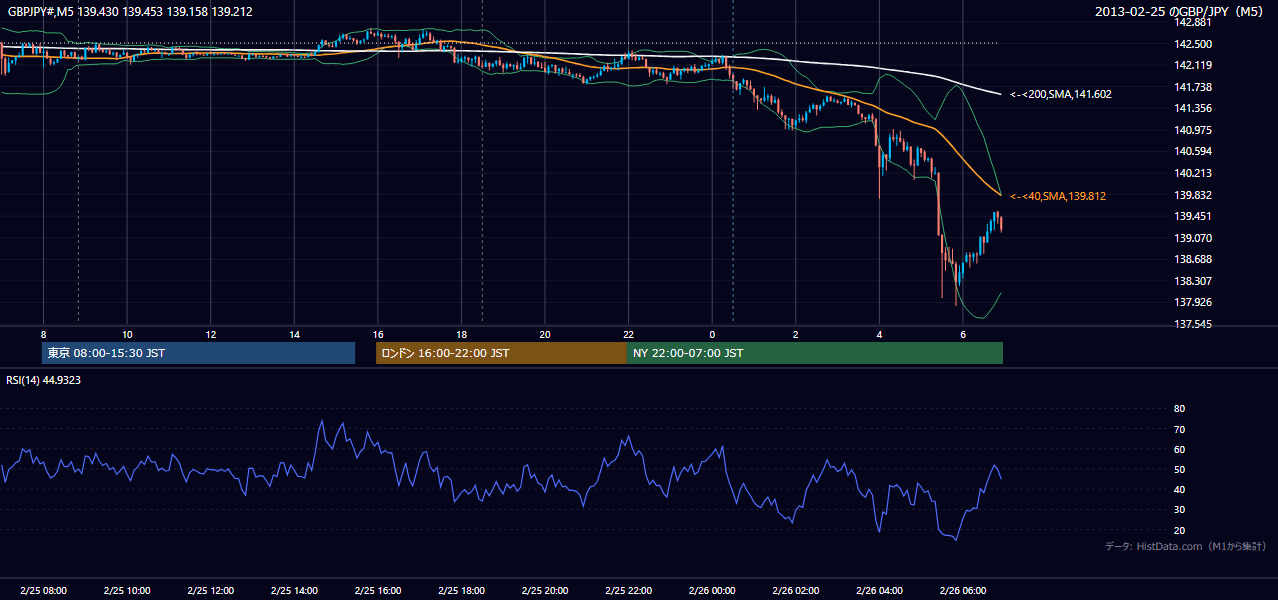The image size is (1278, 600).
Task: Click the 2/25 14:00 date label
Action: [x=294, y=590]
